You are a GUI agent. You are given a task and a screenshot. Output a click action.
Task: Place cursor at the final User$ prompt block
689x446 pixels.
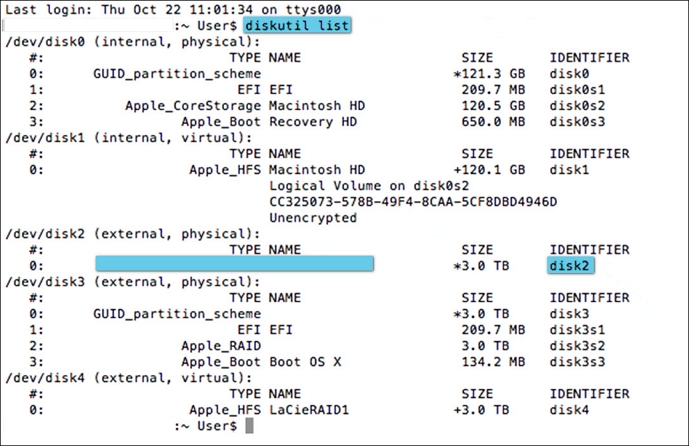point(248,426)
